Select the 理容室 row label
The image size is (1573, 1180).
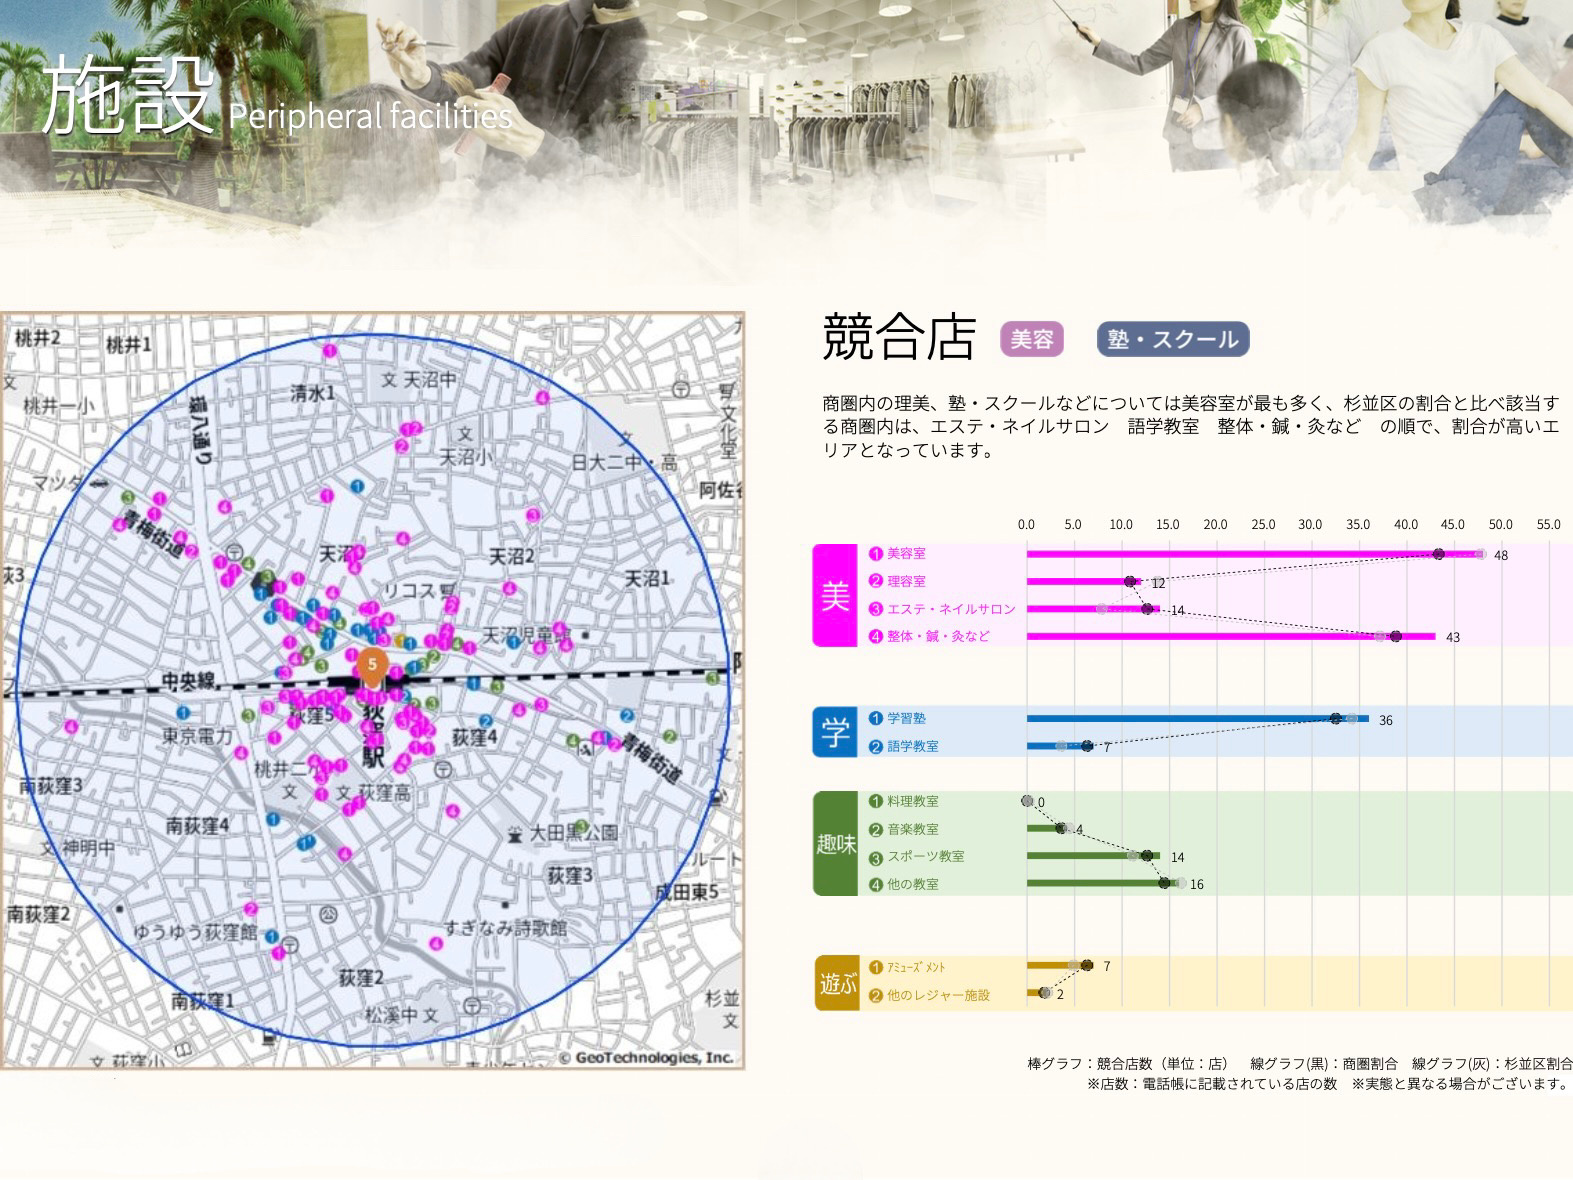pos(906,581)
